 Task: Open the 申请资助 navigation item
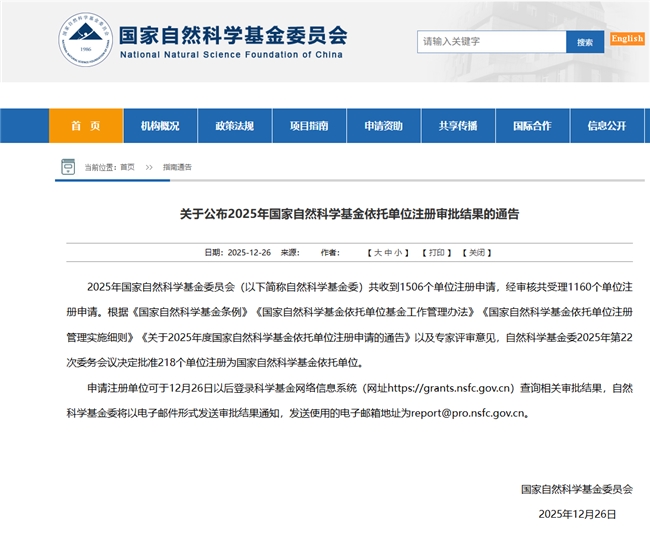click(383, 126)
